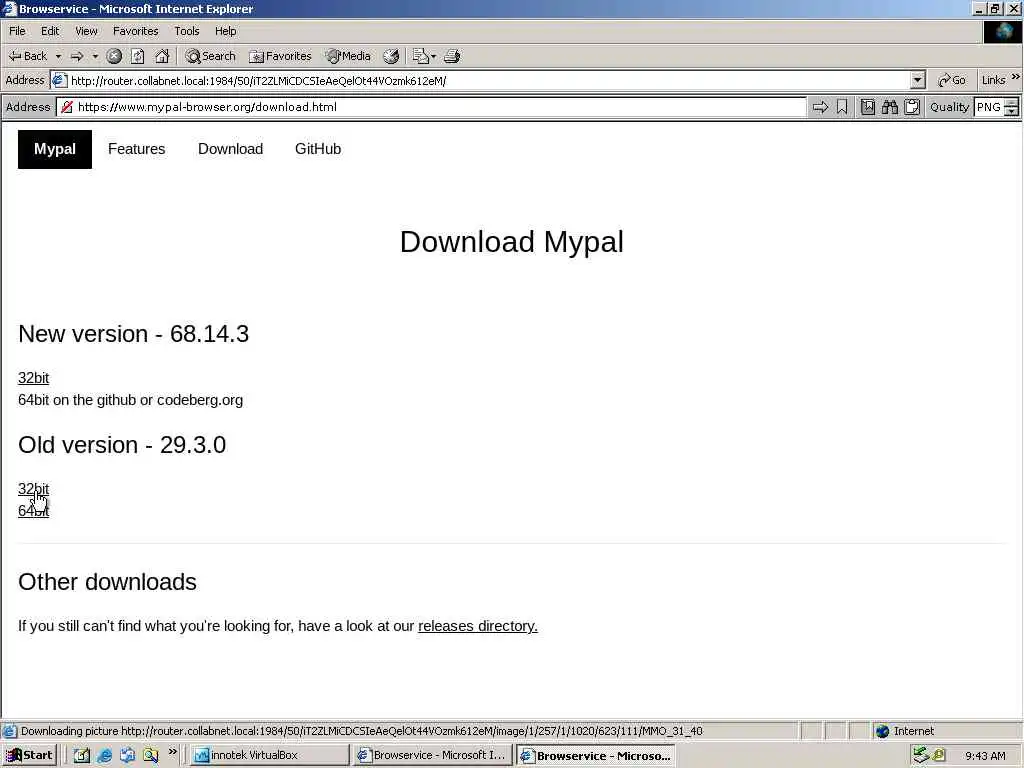Open the Tools menu
The image size is (1024, 768).
[x=186, y=31]
